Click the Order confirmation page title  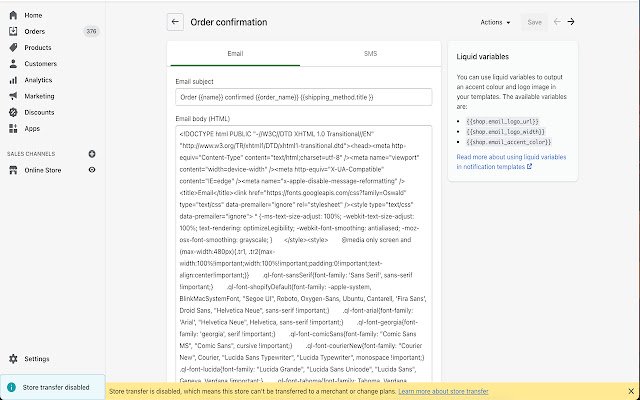pos(229,22)
